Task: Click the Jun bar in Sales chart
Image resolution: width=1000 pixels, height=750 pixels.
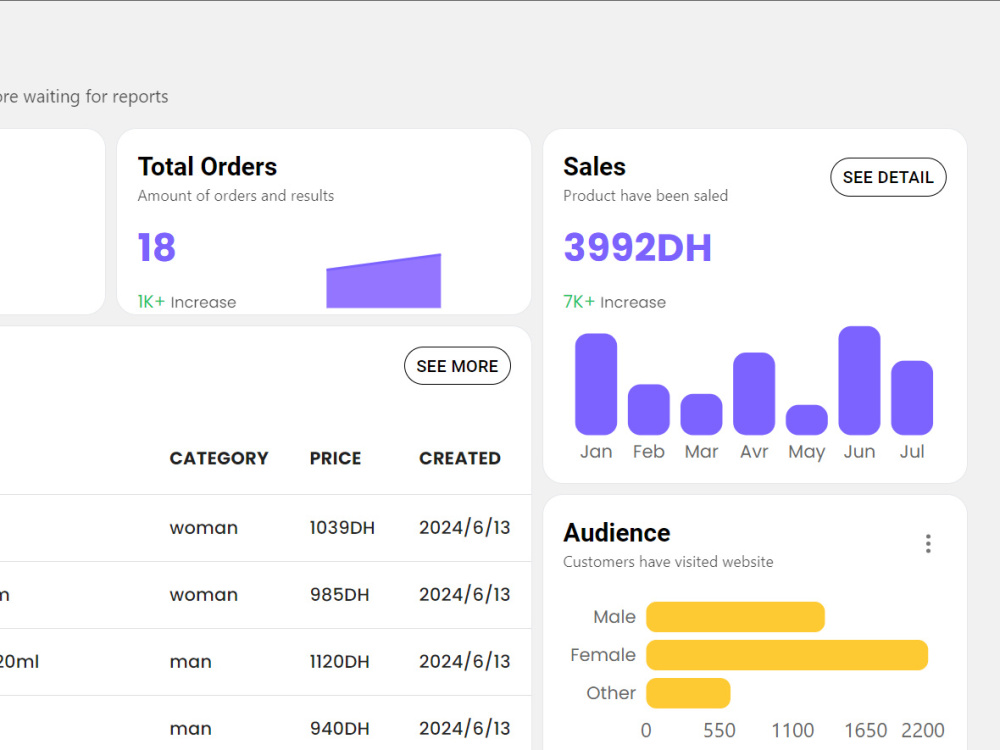Action: pyautogui.click(x=859, y=381)
